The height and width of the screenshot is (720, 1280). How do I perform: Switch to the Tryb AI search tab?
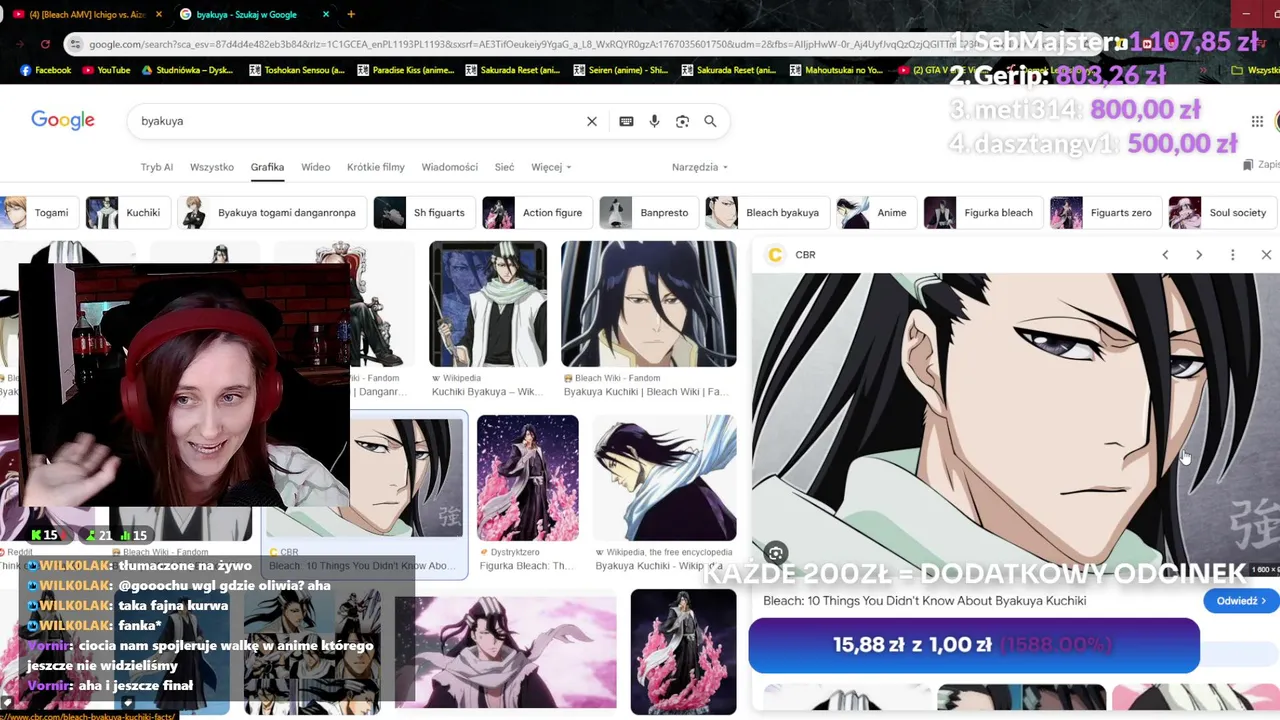coord(157,167)
